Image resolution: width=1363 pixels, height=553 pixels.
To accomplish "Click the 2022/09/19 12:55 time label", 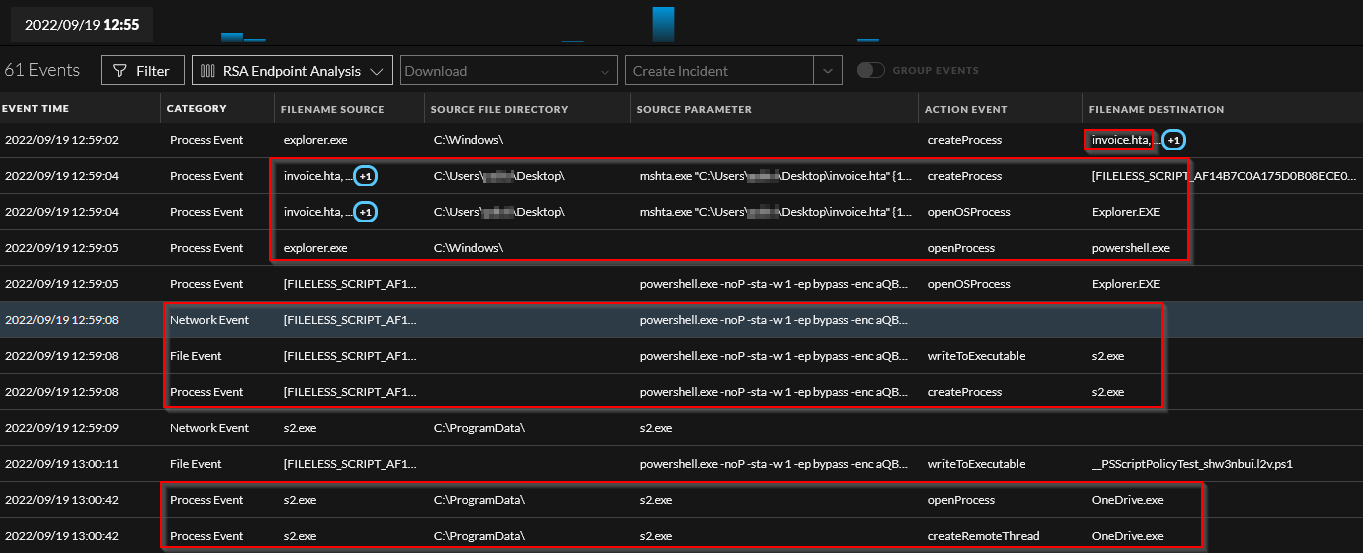I will (82, 24).
